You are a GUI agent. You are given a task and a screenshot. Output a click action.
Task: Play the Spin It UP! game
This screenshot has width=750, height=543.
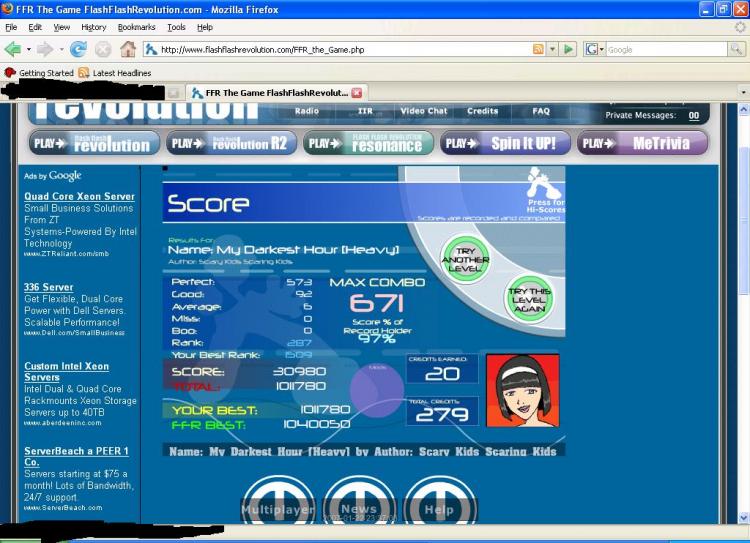pyautogui.click(x=505, y=143)
